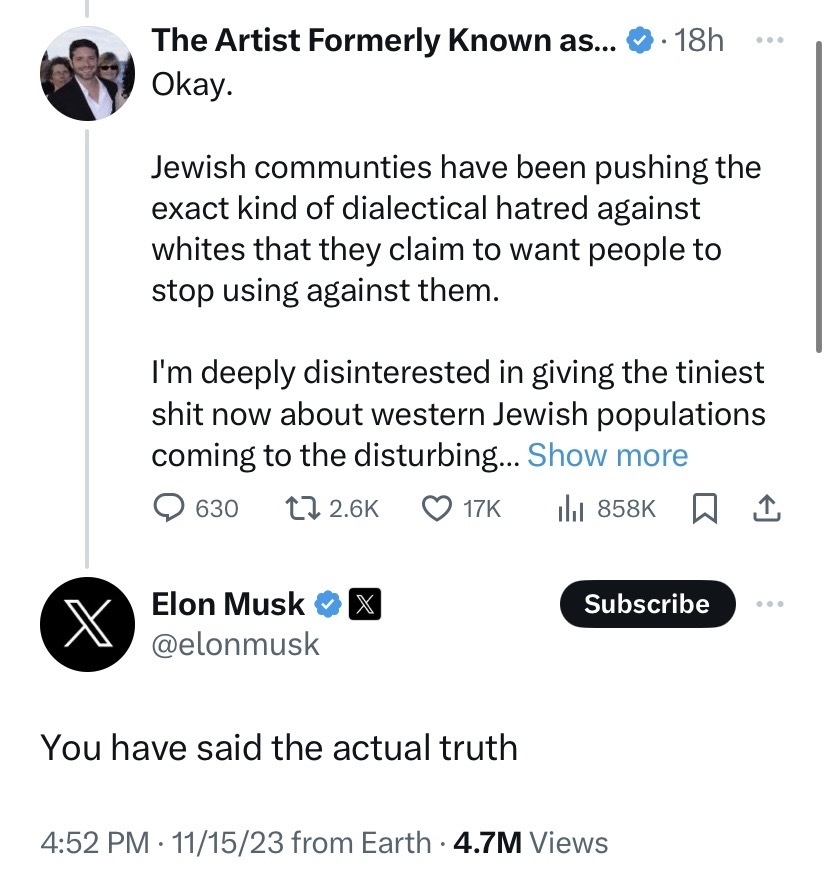Click The Artist Formerly Known as name
828x877 pixels.
[384, 41]
